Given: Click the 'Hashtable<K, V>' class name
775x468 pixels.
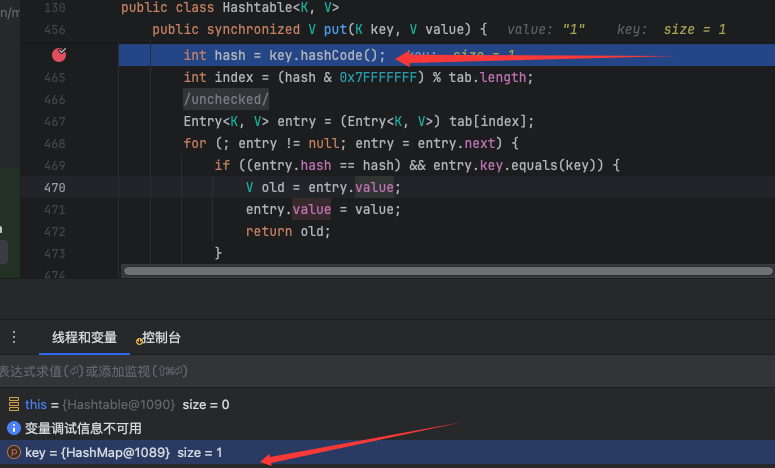Looking at the screenshot, I should pos(281,7).
